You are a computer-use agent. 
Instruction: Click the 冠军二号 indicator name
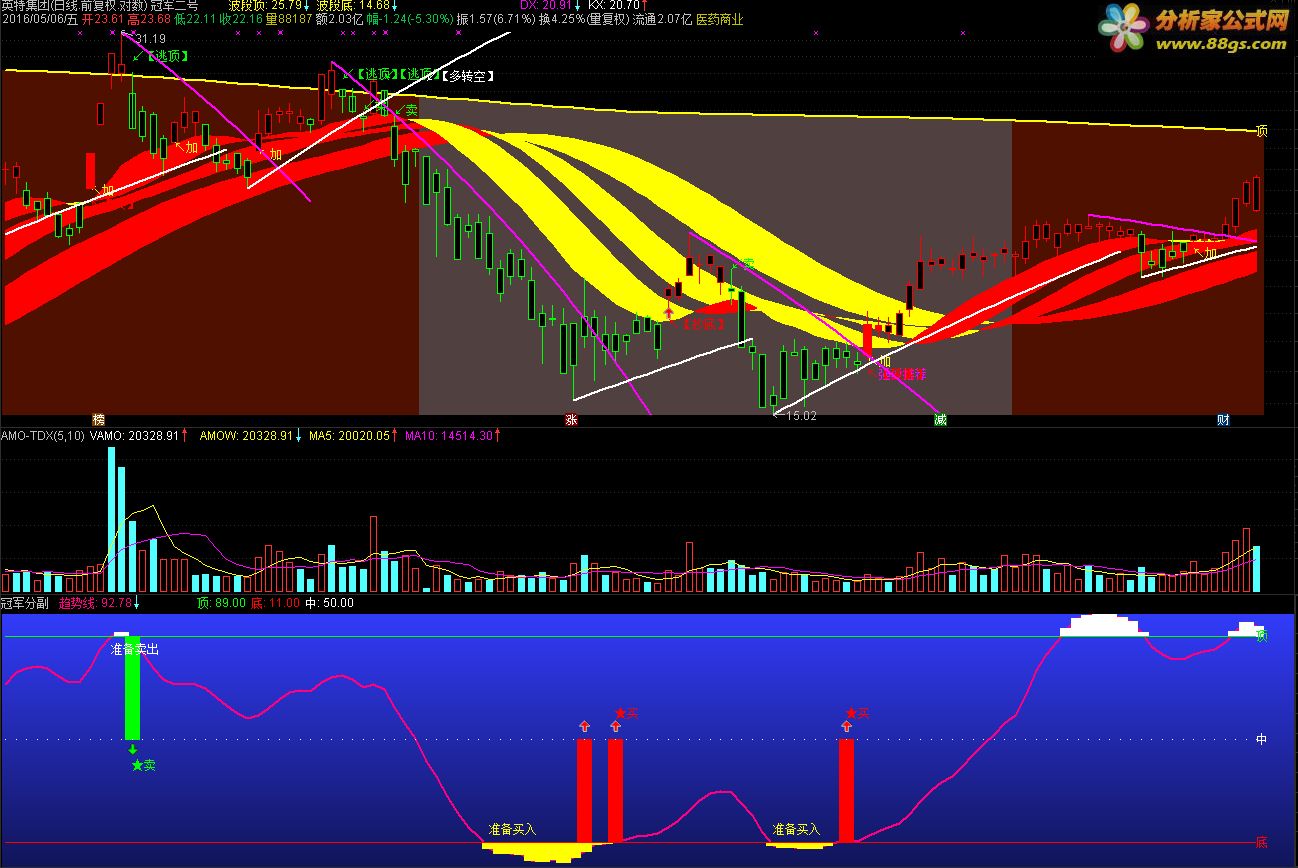(x=174, y=6)
